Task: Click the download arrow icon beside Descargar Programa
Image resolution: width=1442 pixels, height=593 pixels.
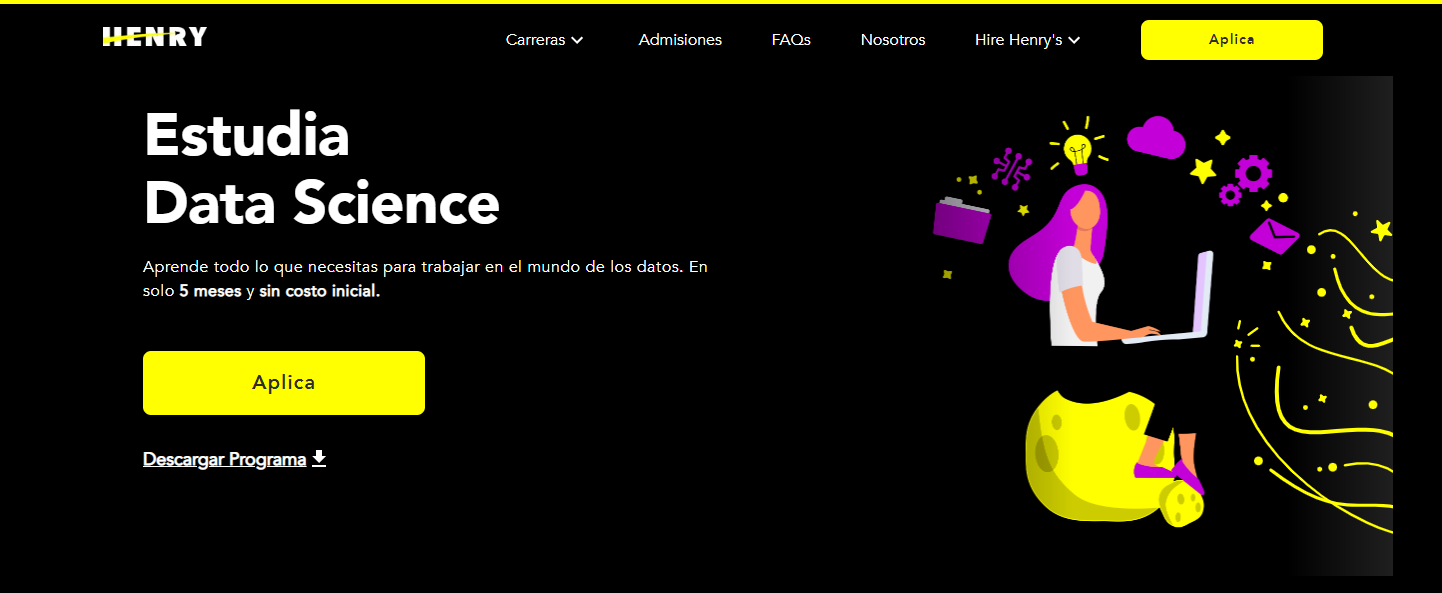Action: [319, 458]
